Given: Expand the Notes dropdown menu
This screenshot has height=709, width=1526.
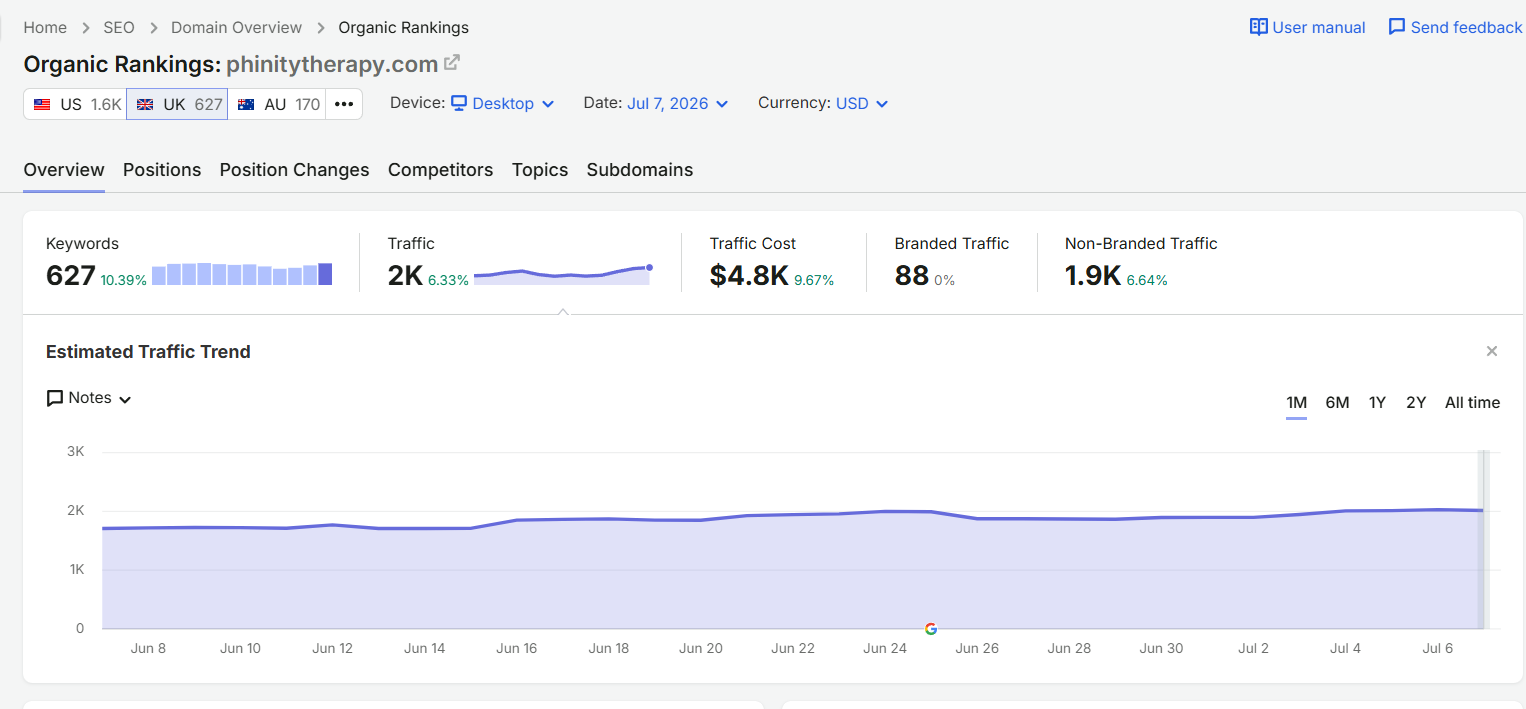Looking at the screenshot, I should 89,398.
